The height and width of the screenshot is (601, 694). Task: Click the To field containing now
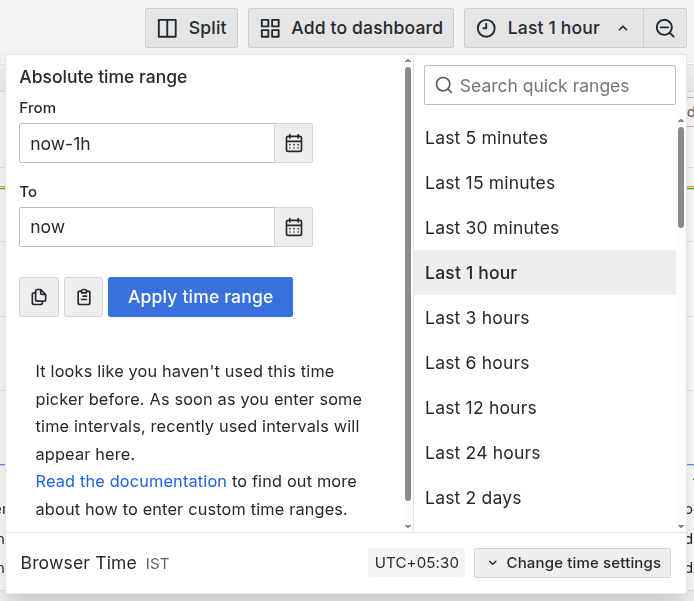point(147,227)
